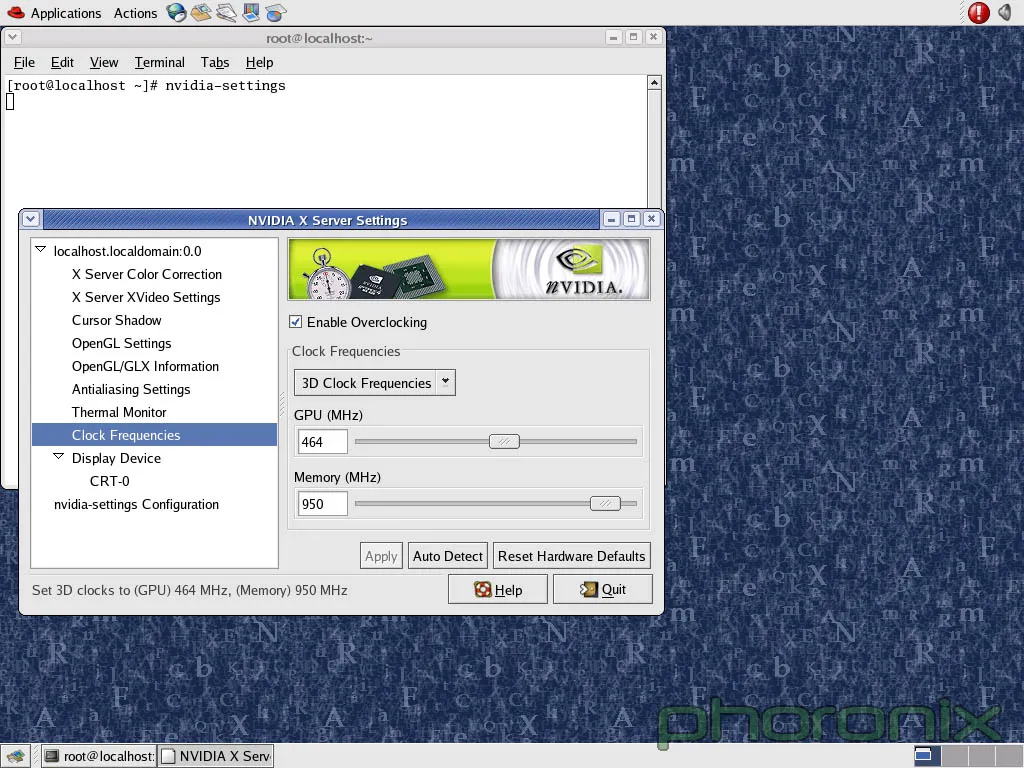This screenshot has height=768, width=1024.
Task: Select OpenGL Settings in the tree
Action: (121, 344)
